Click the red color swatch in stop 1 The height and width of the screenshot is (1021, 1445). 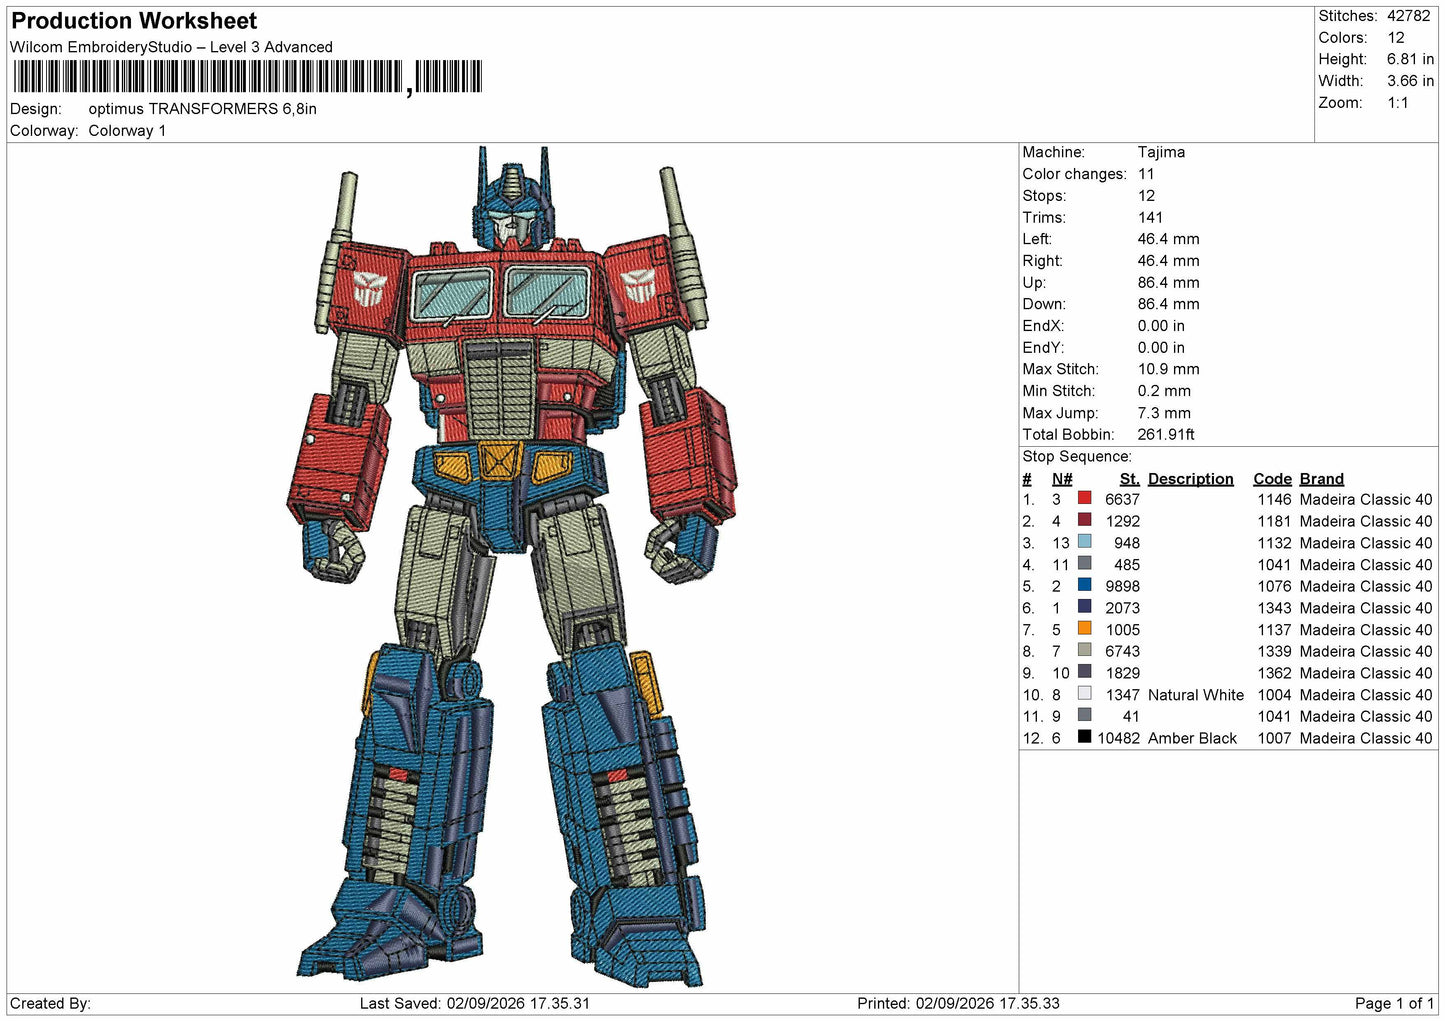tap(1084, 498)
